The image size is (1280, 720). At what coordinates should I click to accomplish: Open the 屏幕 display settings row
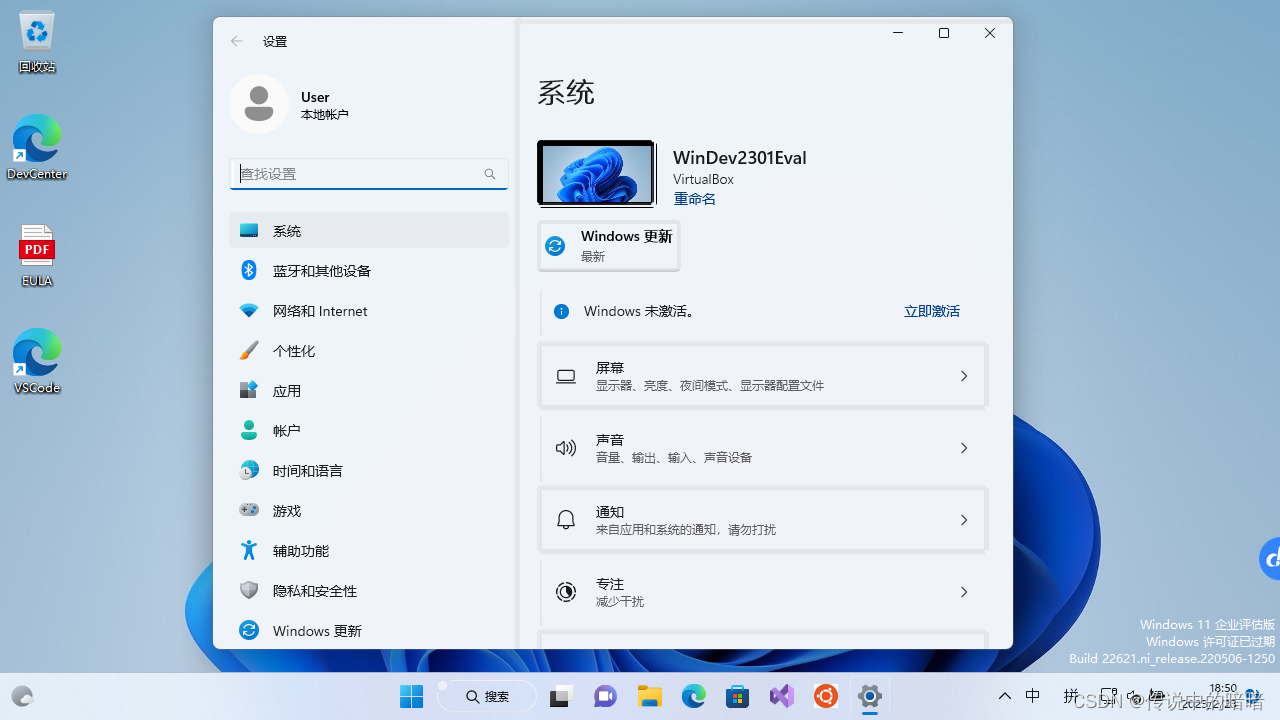click(x=763, y=376)
